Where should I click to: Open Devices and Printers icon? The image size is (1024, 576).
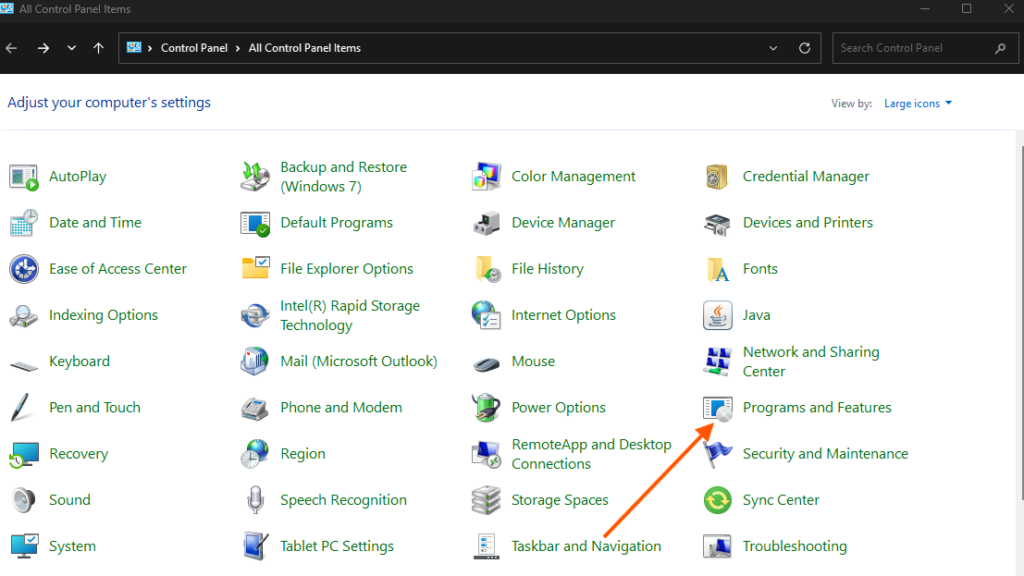point(717,223)
